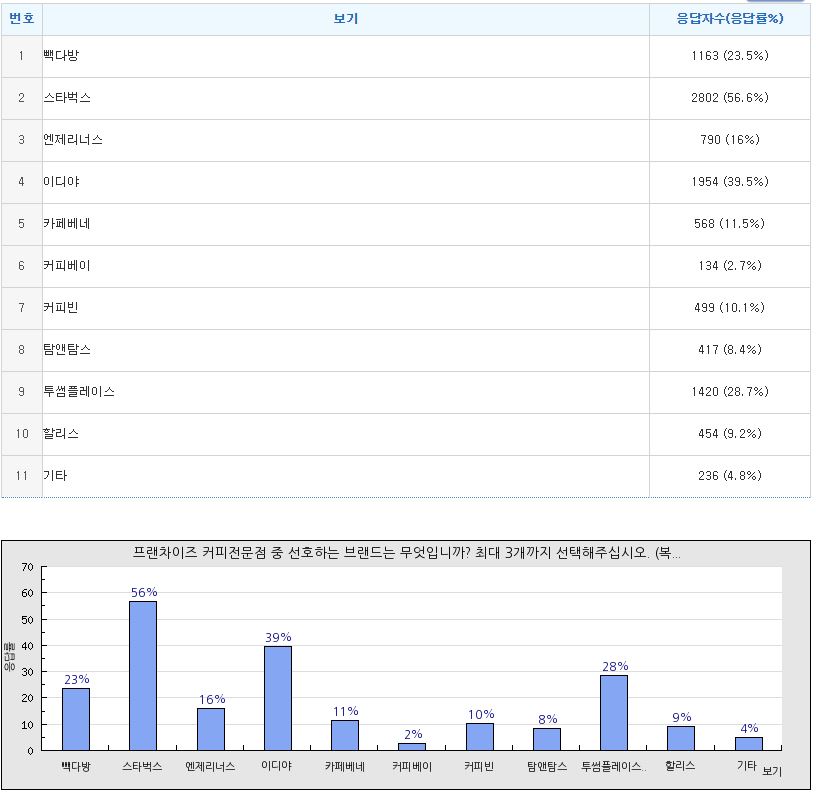Click the value 568 (11.5%)
The height and width of the screenshot is (793, 816).
[730, 224]
